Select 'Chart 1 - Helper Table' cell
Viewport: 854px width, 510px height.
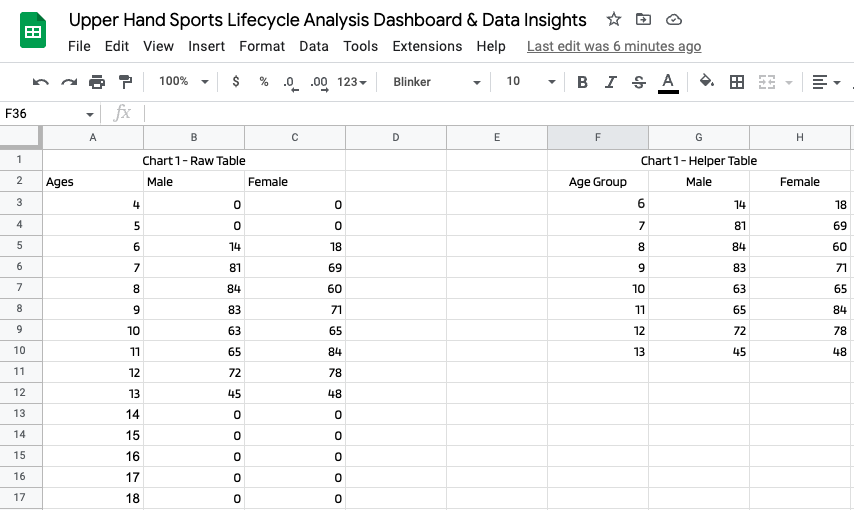tap(699, 160)
